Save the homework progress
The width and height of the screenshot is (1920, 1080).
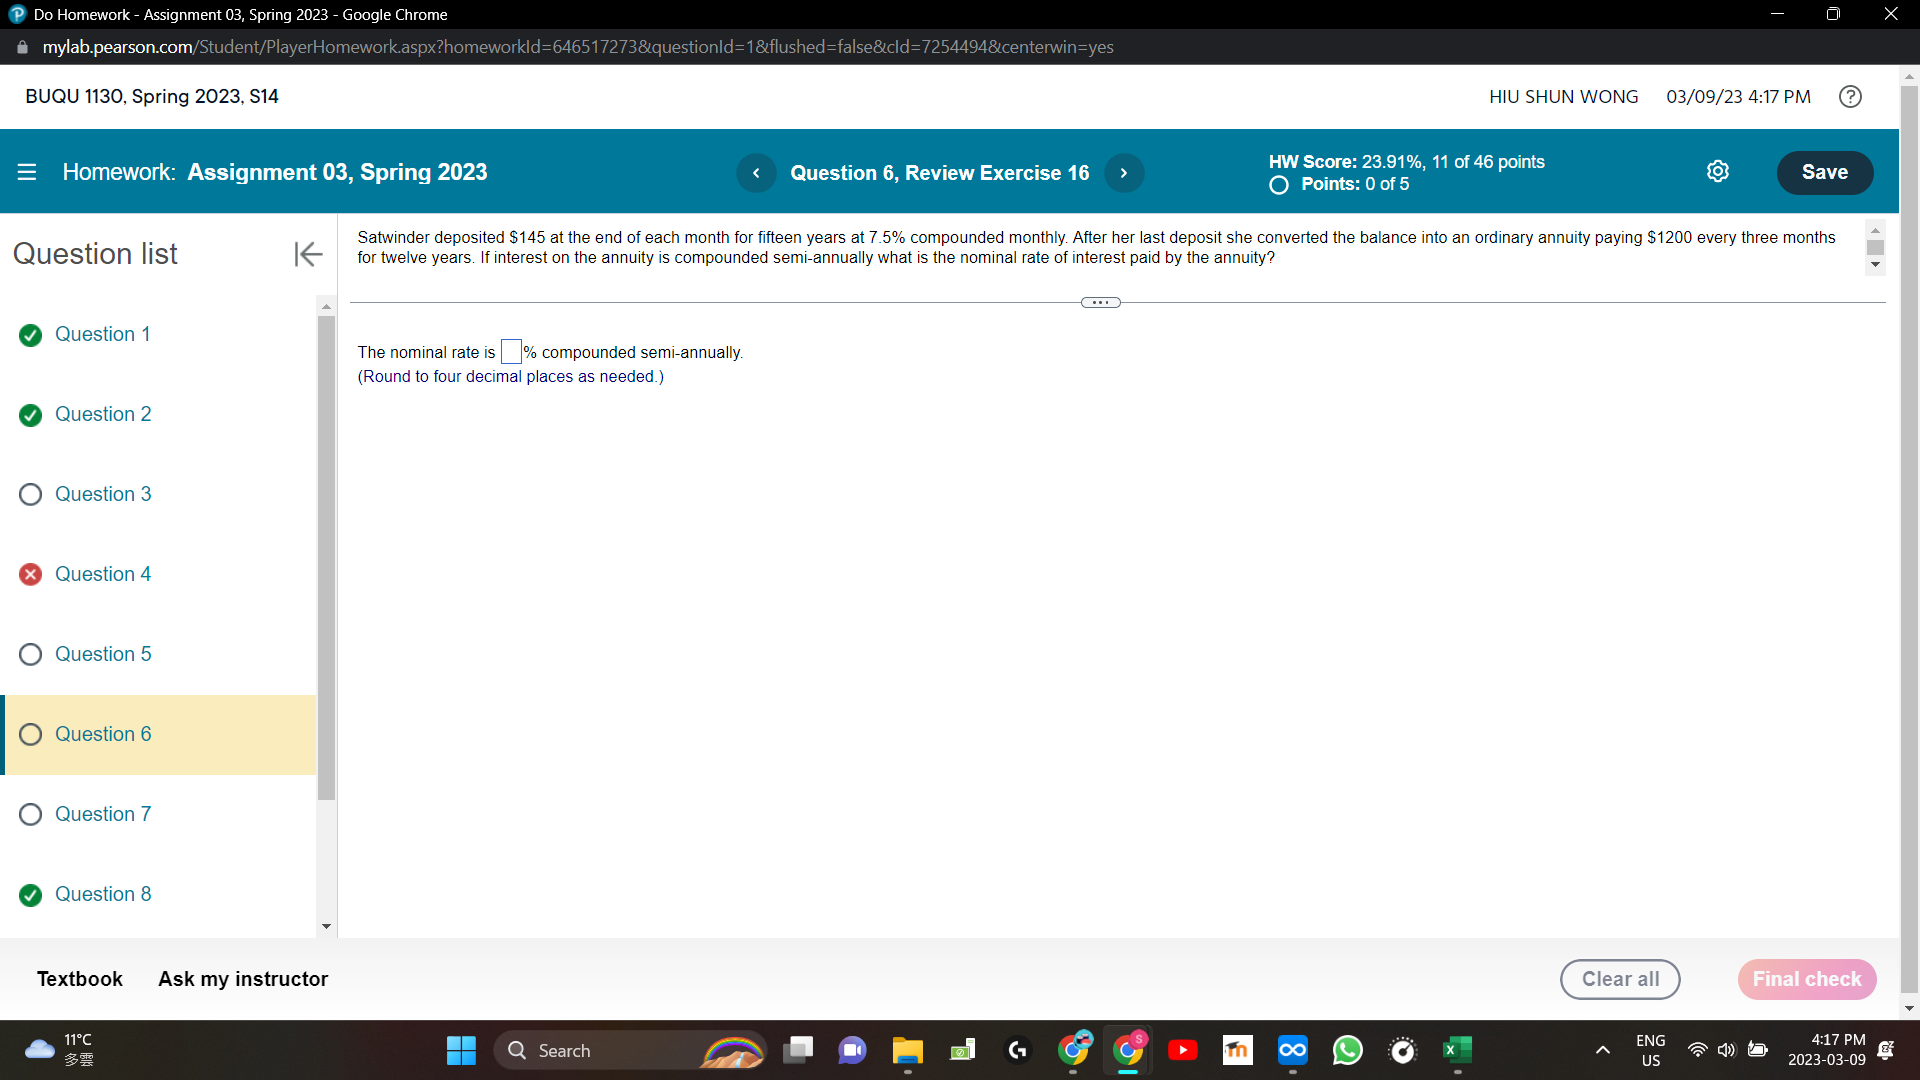point(1824,172)
